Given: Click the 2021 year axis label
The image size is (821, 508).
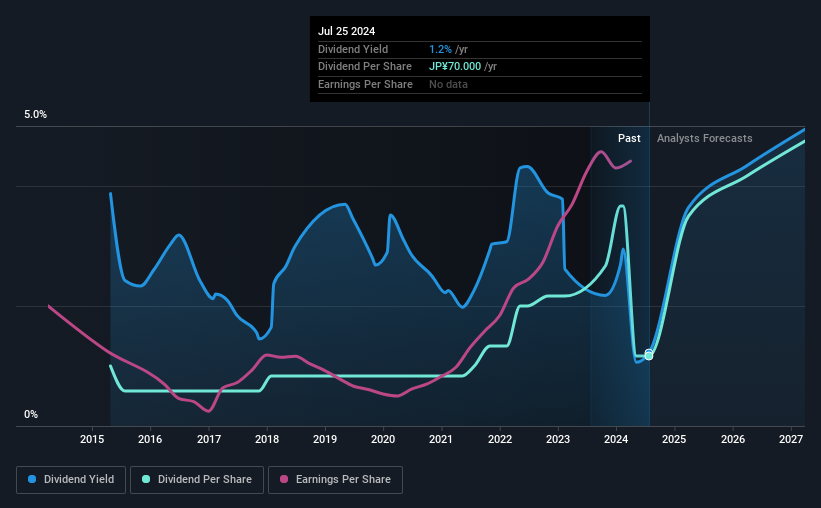Looking at the screenshot, I should pos(442,439).
